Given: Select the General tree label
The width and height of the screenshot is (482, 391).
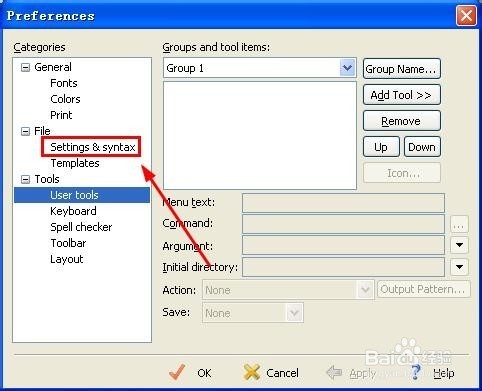Looking at the screenshot, I should [53, 67].
